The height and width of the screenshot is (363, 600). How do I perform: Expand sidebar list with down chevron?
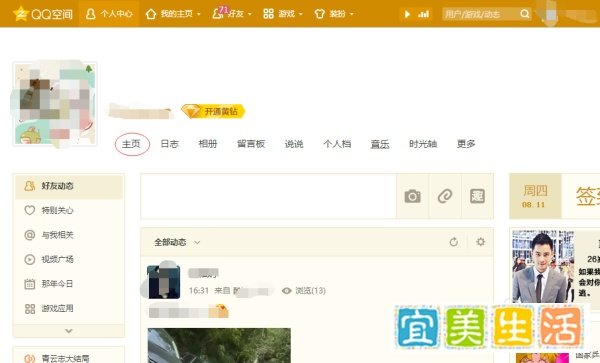pyautogui.click(x=69, y=331)
